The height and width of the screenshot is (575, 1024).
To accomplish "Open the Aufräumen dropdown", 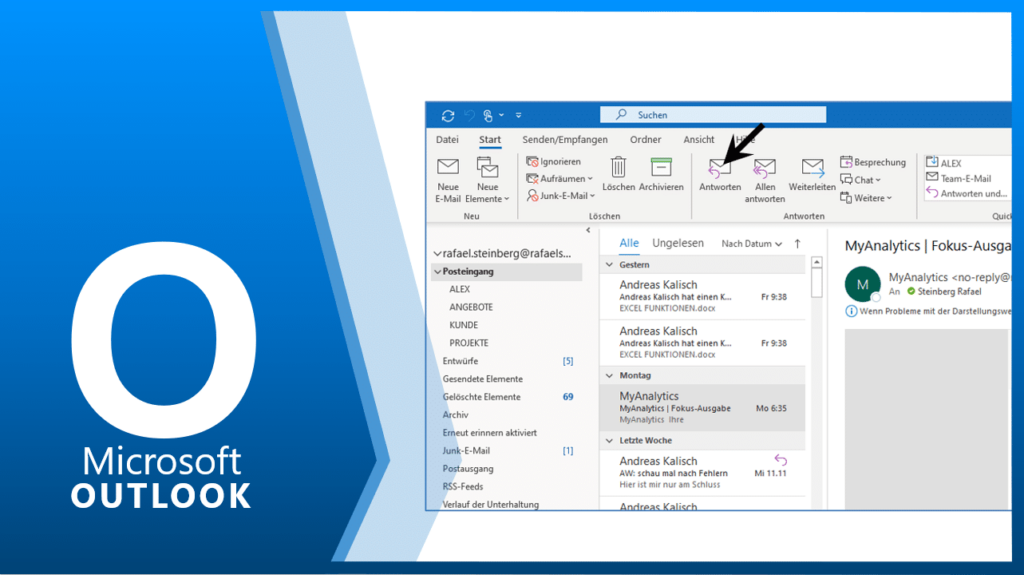I will [559, 178].
